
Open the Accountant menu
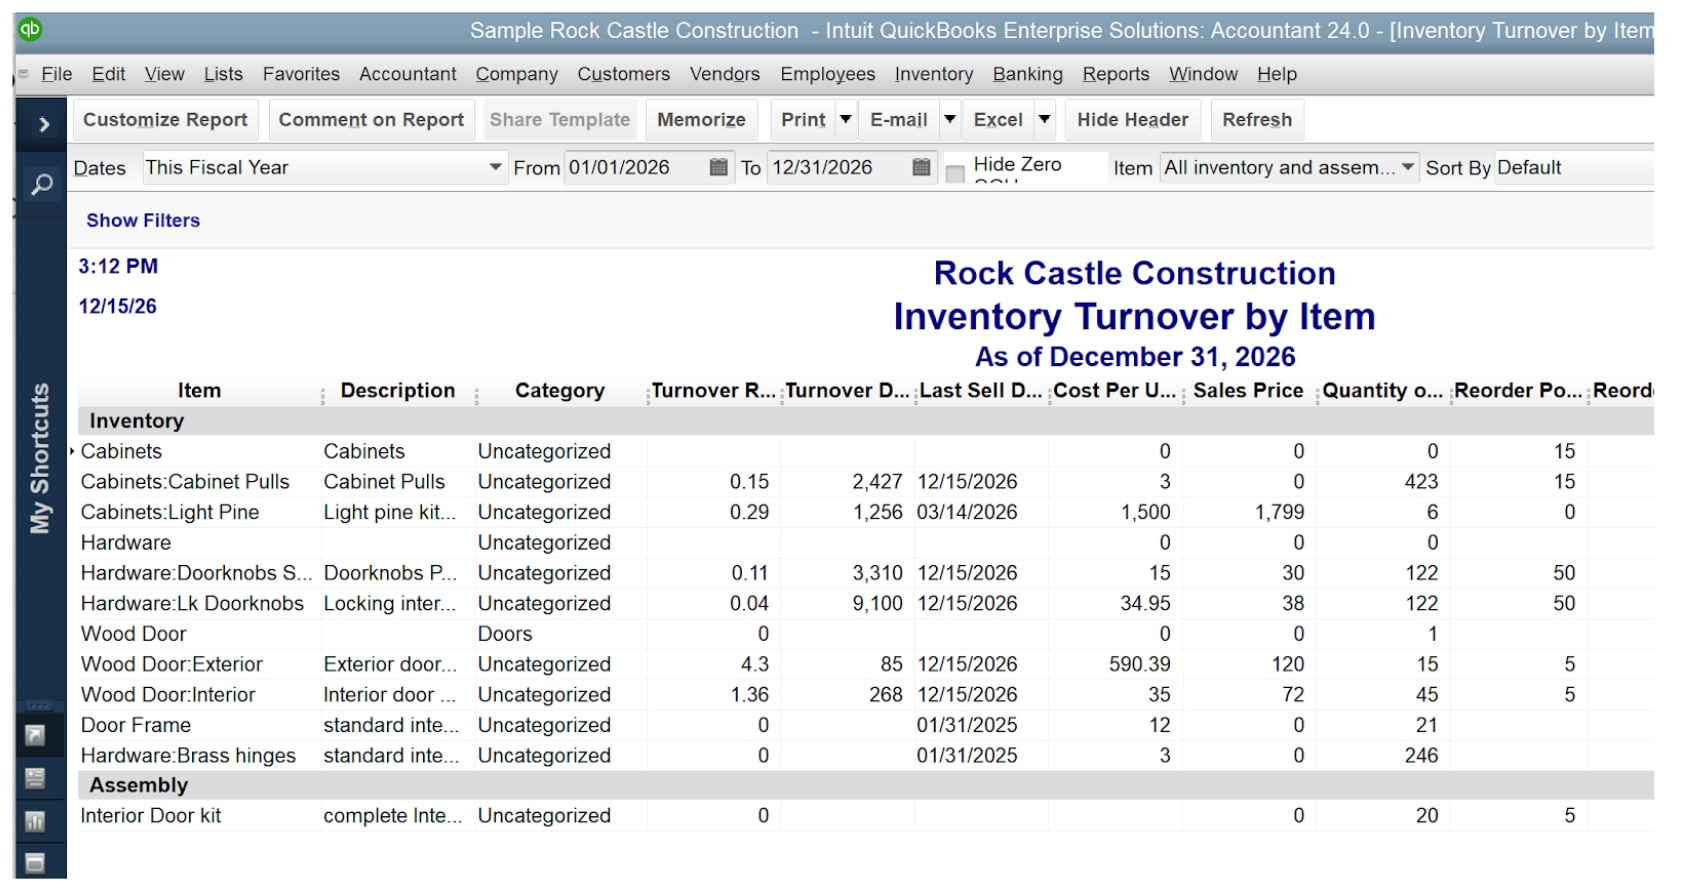(x=408, y=74)
